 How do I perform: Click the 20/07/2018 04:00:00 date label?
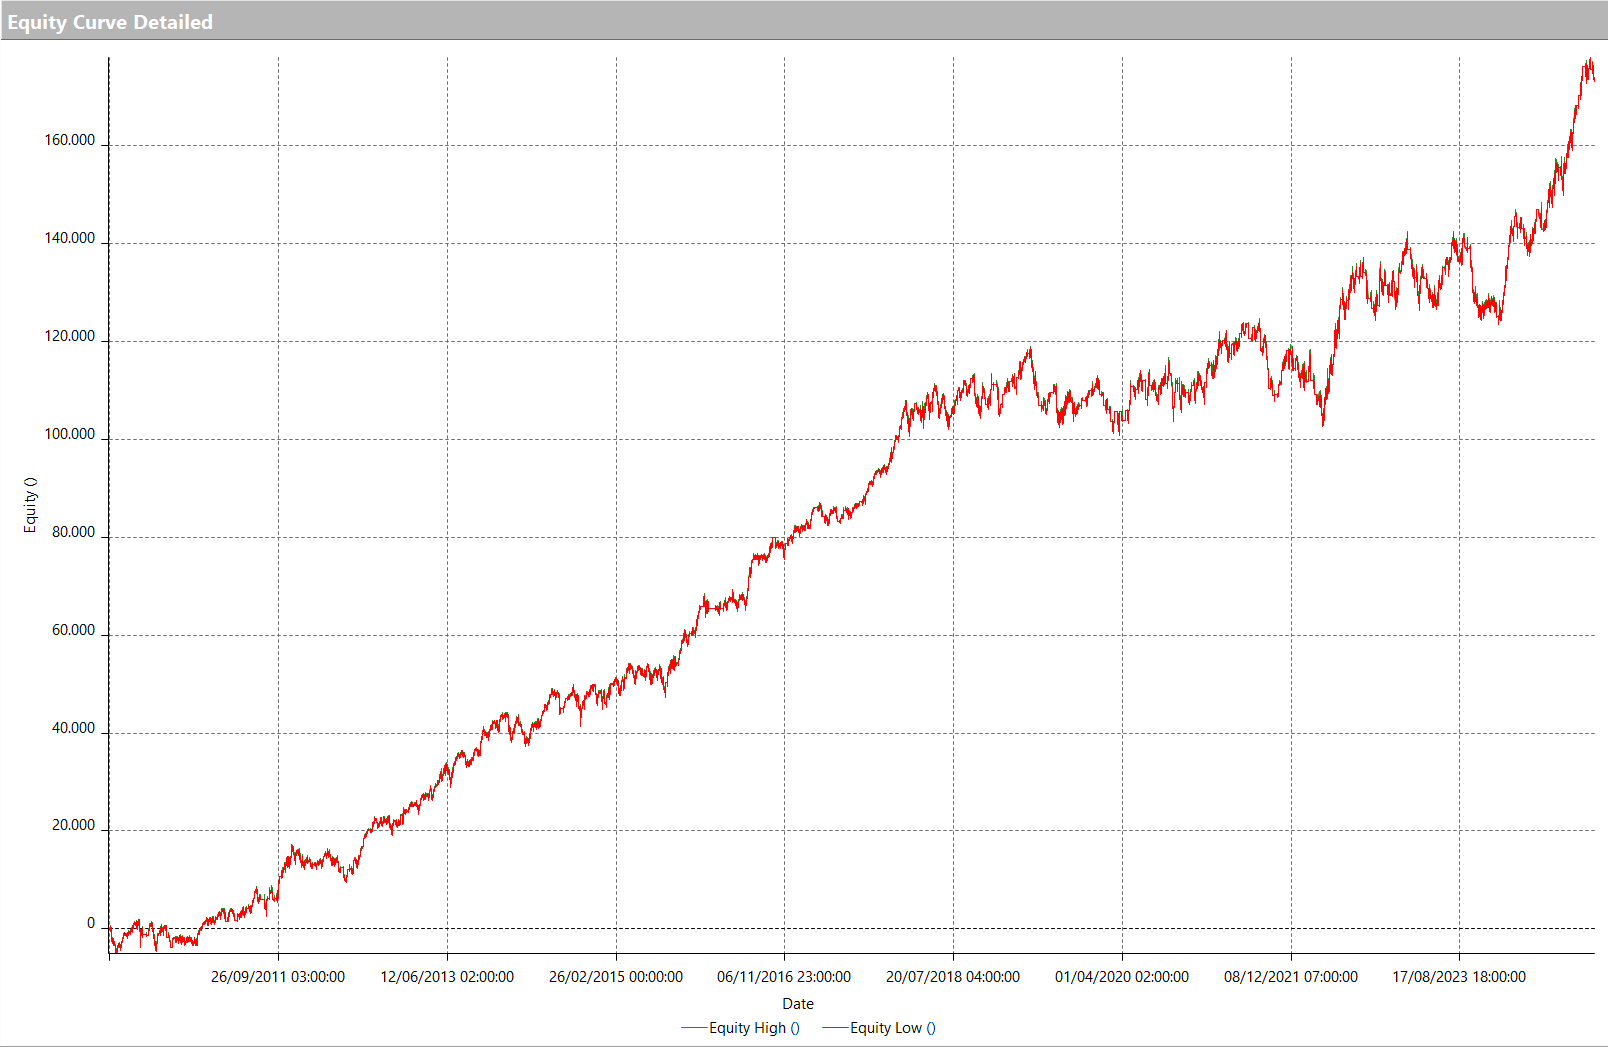point(953,977)
